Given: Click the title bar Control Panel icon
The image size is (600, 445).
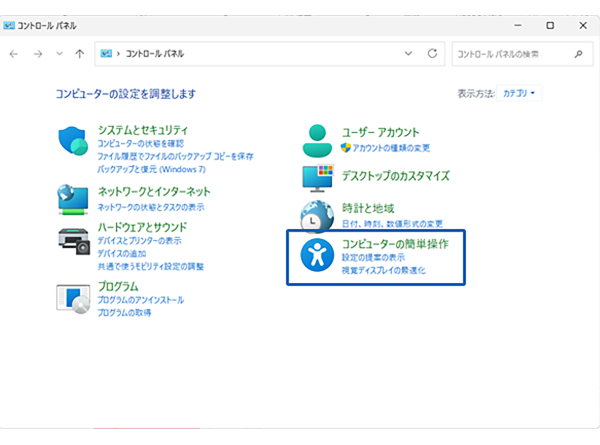Looking at the screenshot, I should point(9,25).
